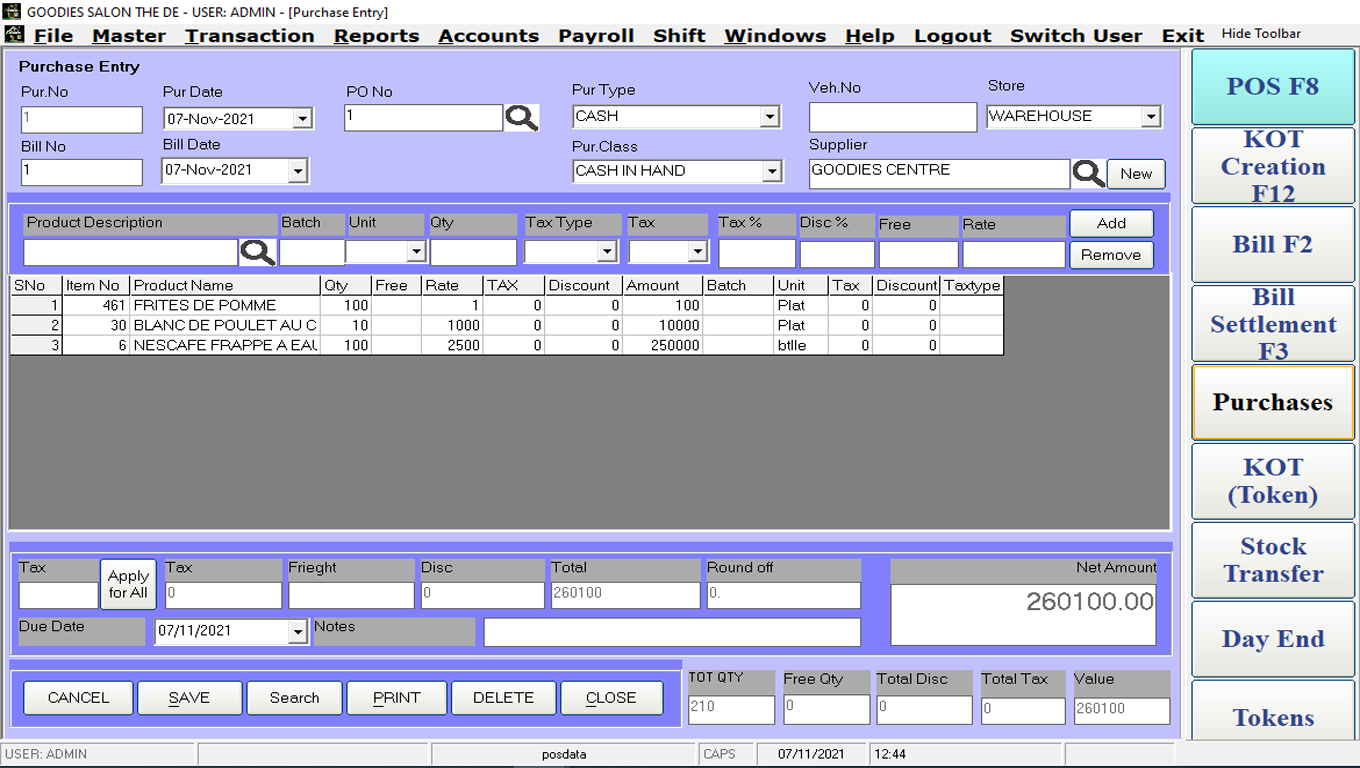The image size is (1360, 768).
Task: Open the Store WAREHOUSE dropdown
Action: 1151,117
